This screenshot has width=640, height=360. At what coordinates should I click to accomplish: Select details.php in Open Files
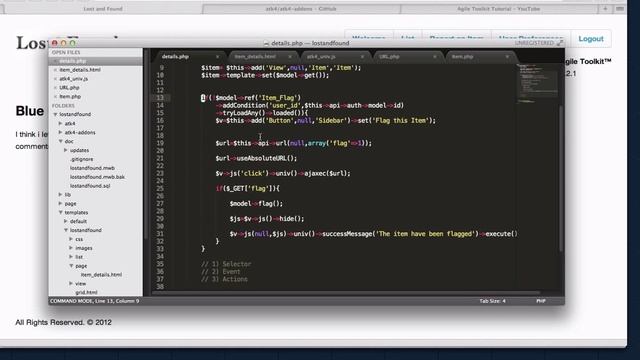coord(73,61)
